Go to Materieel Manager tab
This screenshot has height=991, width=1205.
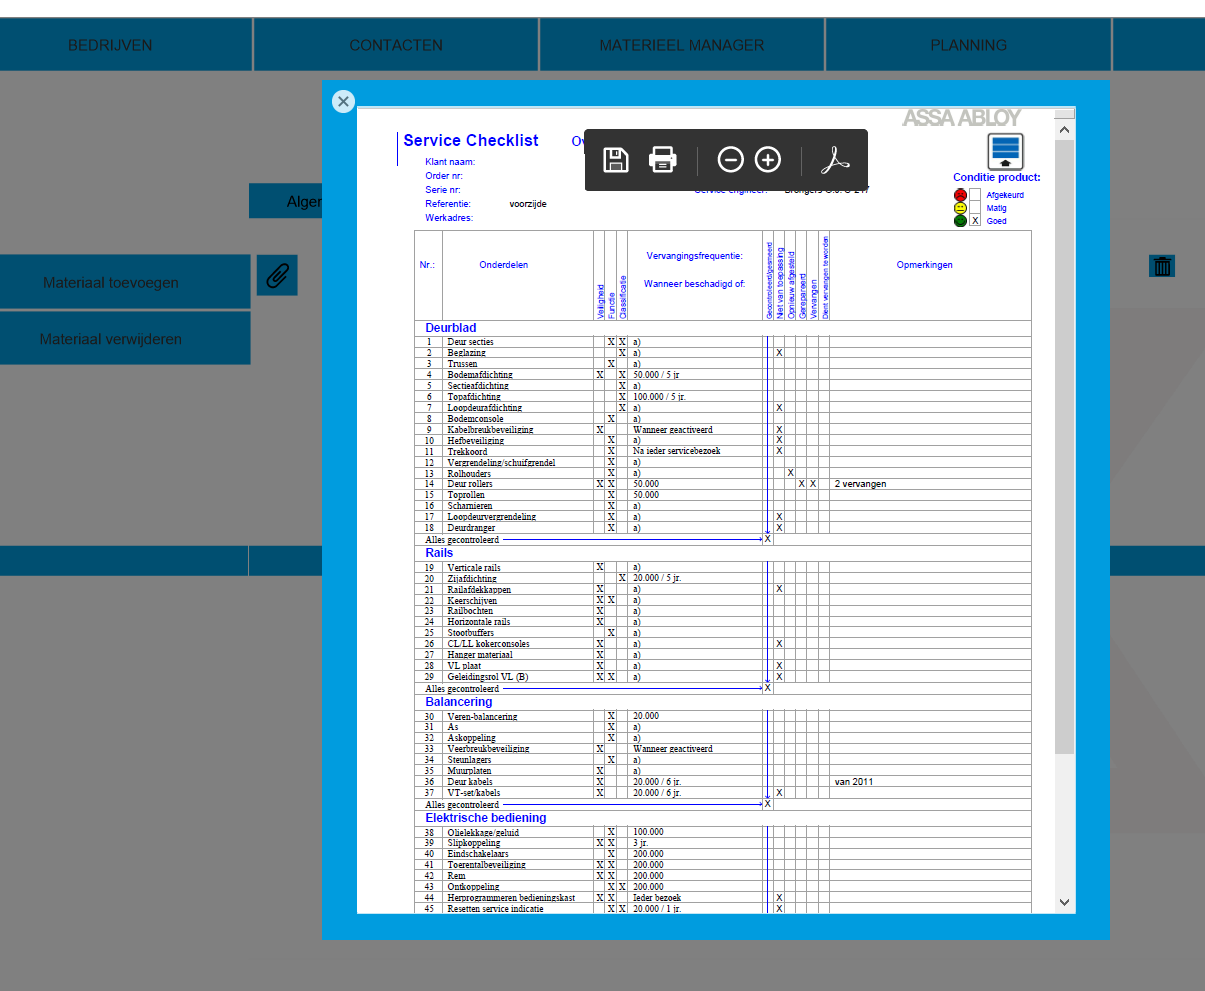682,45
